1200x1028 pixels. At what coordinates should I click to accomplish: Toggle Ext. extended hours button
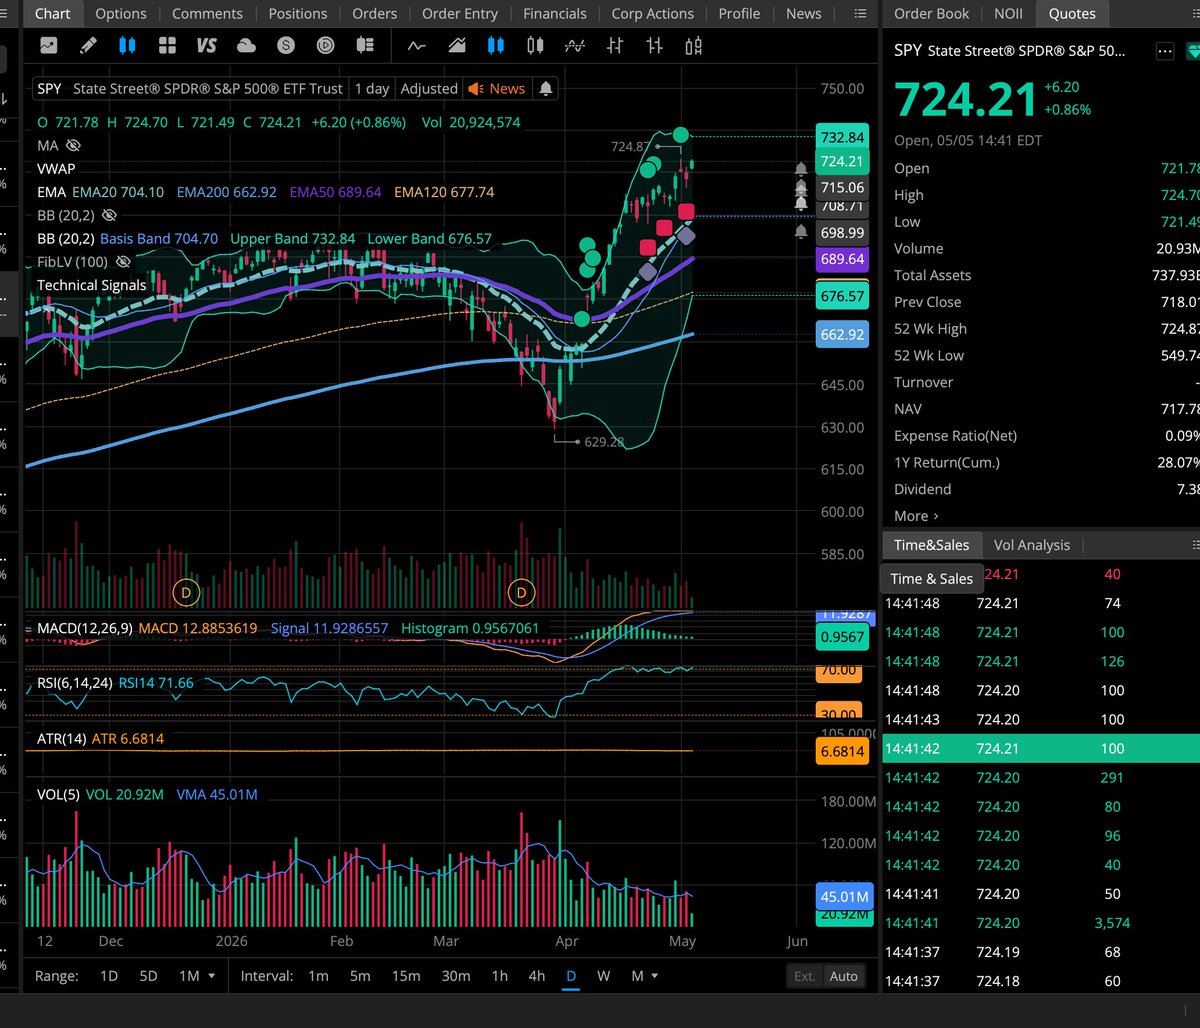804,976
